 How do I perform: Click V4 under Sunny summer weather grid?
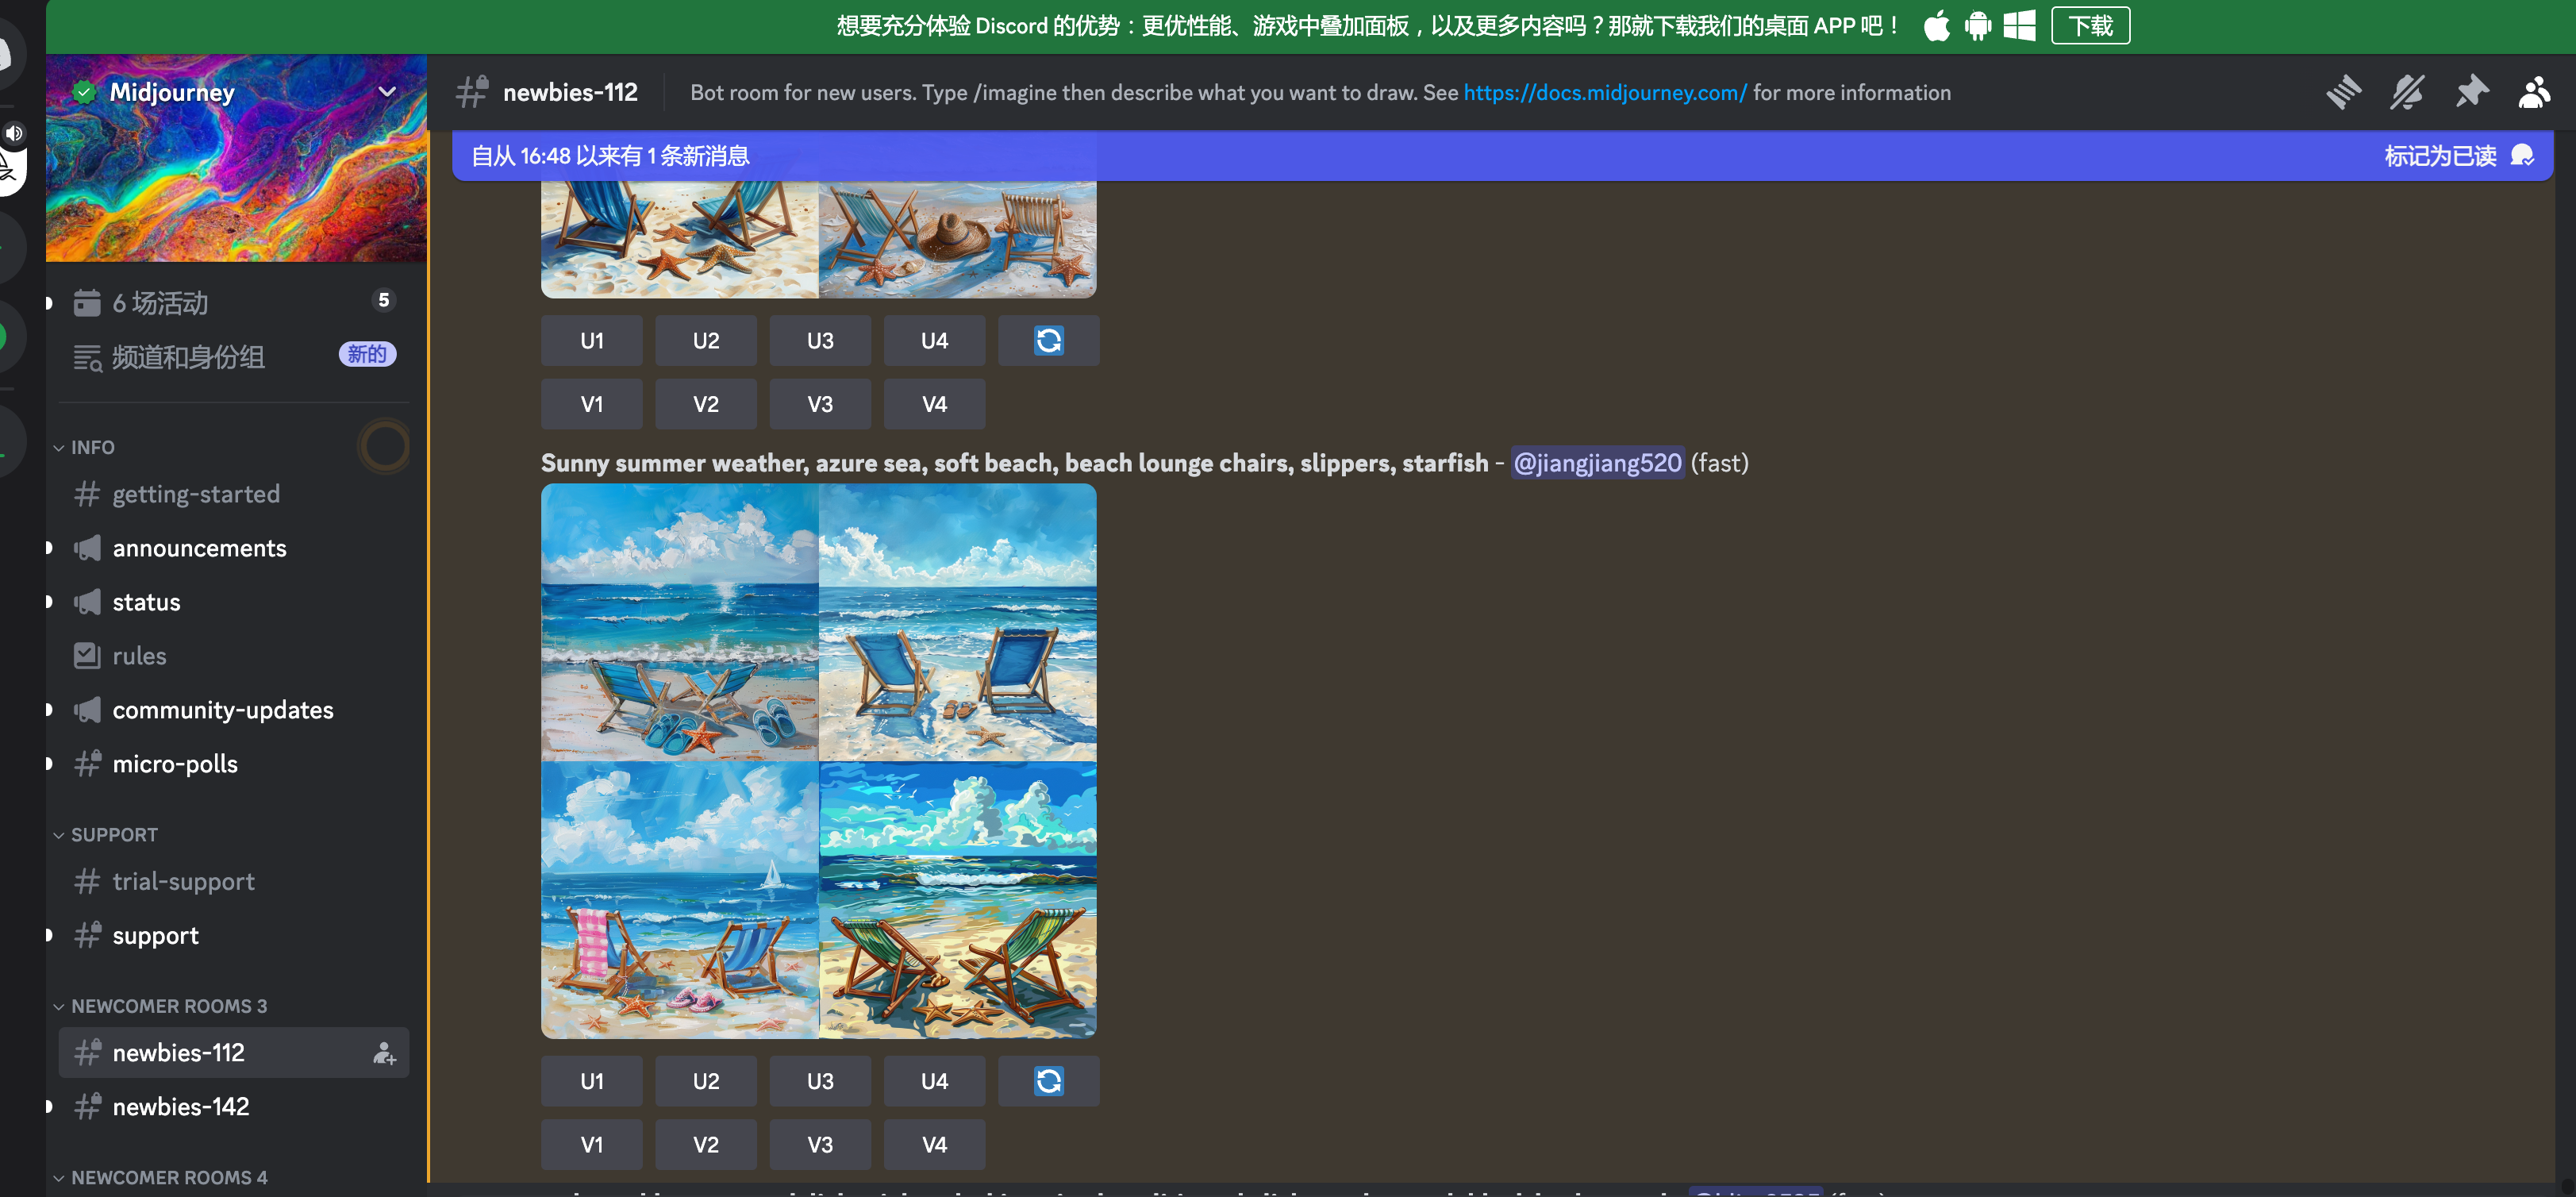[934, 1144]
